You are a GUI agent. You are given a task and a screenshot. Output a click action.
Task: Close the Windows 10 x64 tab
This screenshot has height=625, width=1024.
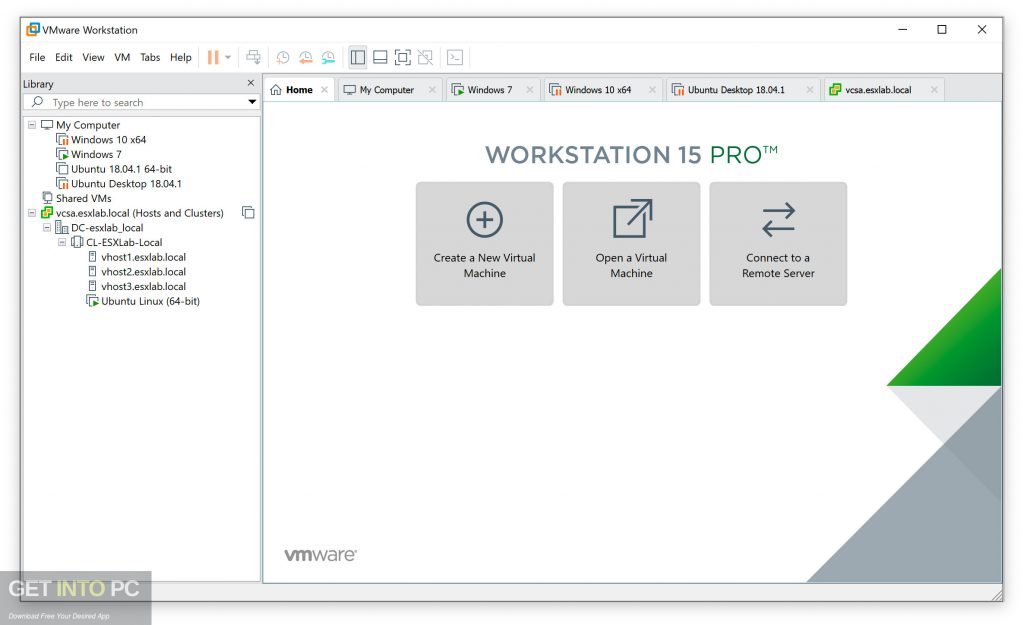(652, 90)
